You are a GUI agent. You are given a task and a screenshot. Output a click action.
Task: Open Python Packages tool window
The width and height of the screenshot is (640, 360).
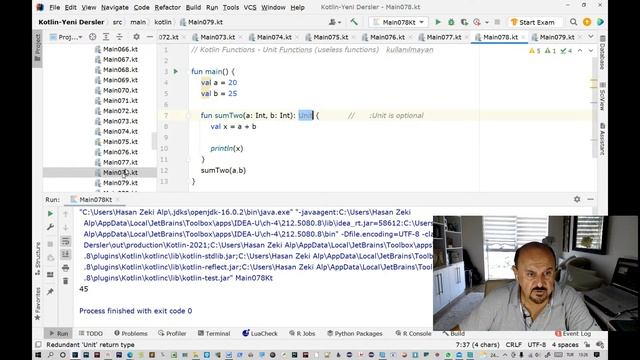354,333
